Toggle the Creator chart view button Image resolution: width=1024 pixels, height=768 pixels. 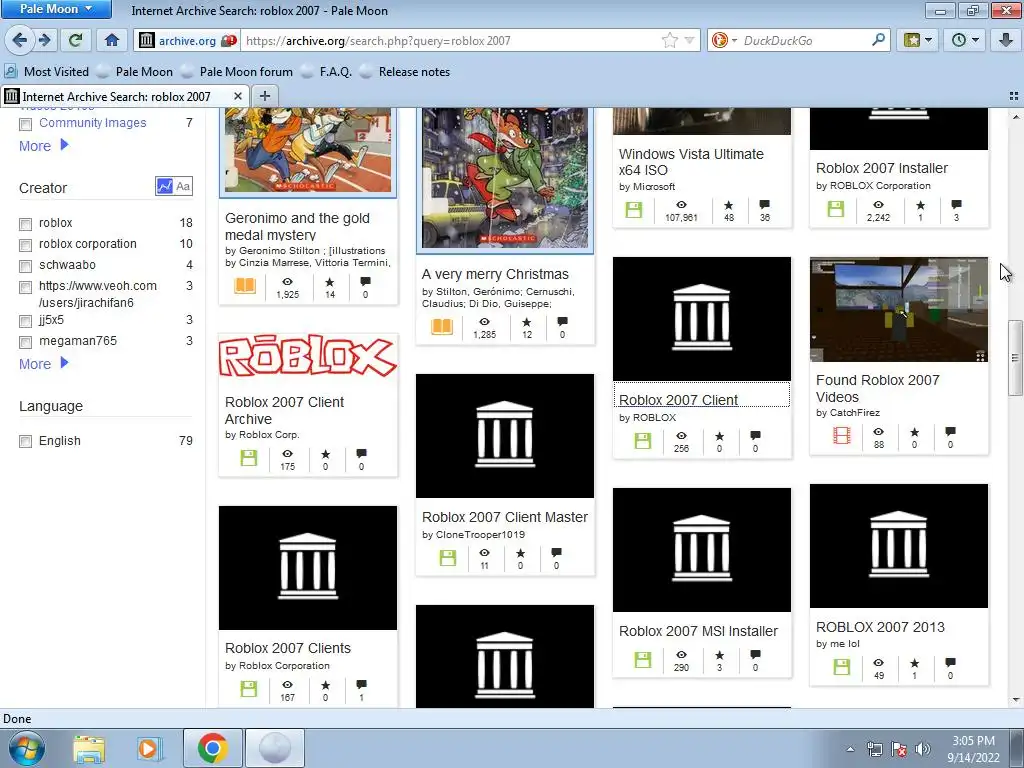(x=164, y=186)
